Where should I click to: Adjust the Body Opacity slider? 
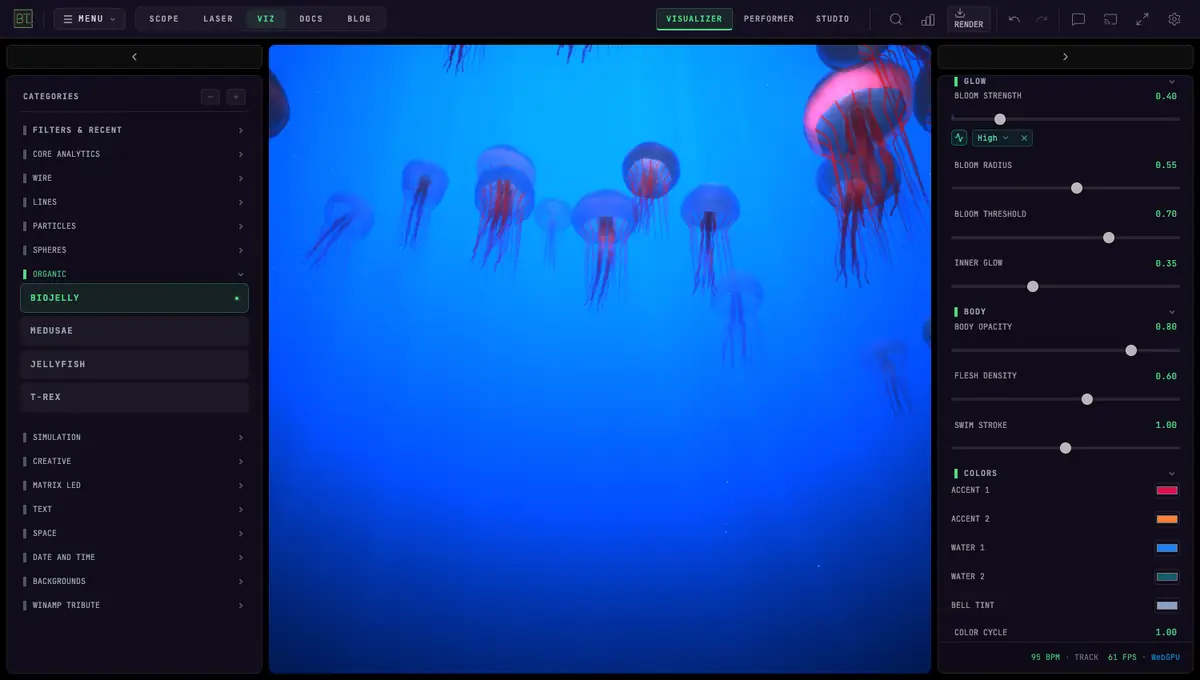(x=1066, y=350)
